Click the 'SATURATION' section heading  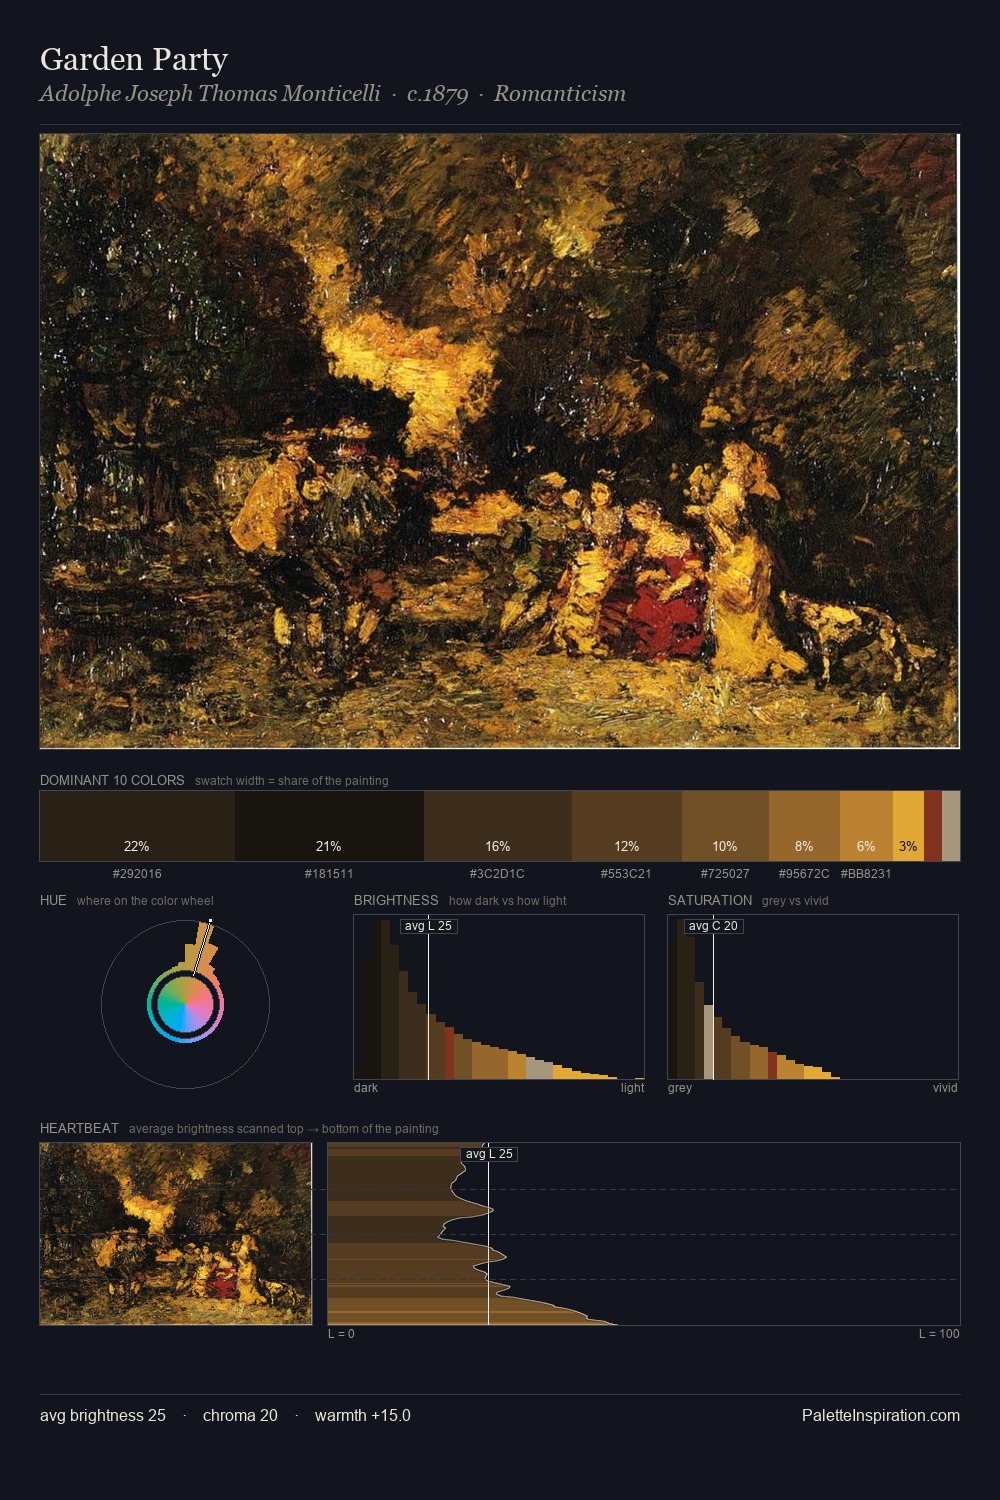(x=710, y=900)
